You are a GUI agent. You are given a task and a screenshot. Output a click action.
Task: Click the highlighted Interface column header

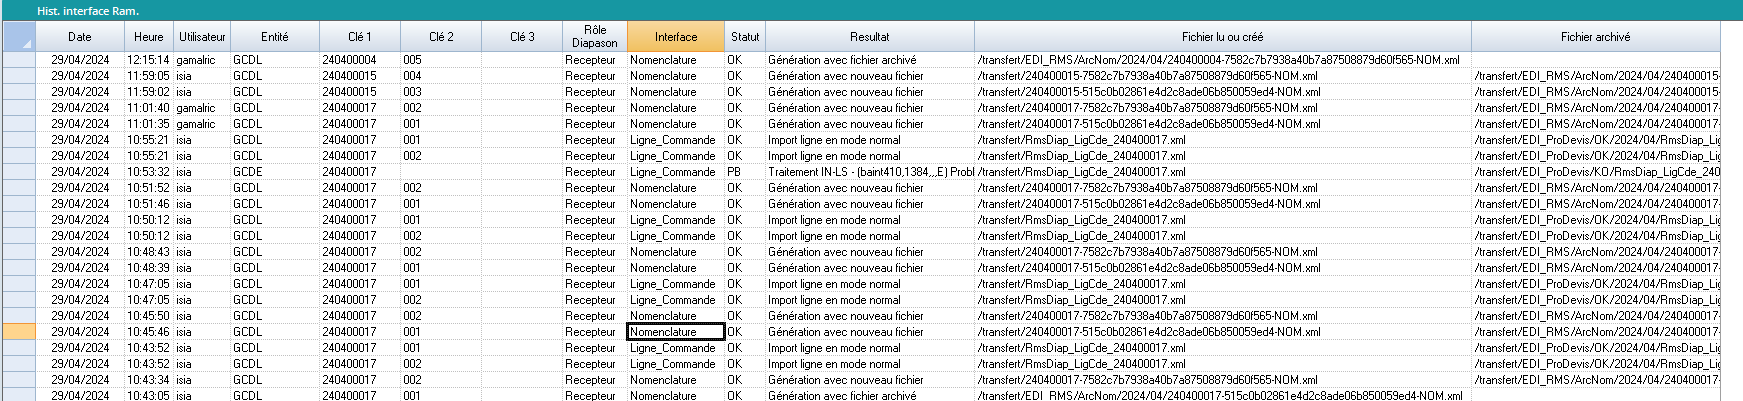coord(676,37)
